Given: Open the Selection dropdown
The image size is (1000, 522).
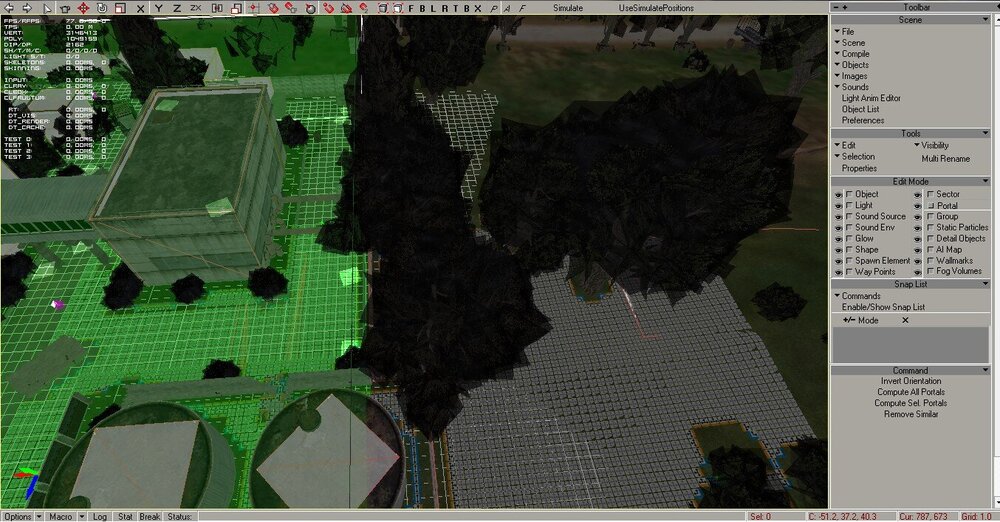Looking at the screenshot, I should pyautogui.click(x=855, y=156).
